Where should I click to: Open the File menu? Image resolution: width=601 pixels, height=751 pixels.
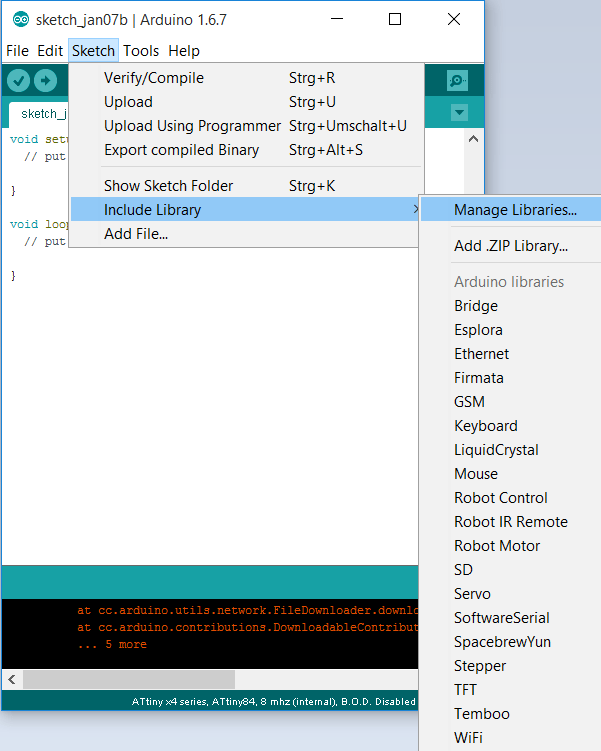pyautogui.click(x=18, y=51)
